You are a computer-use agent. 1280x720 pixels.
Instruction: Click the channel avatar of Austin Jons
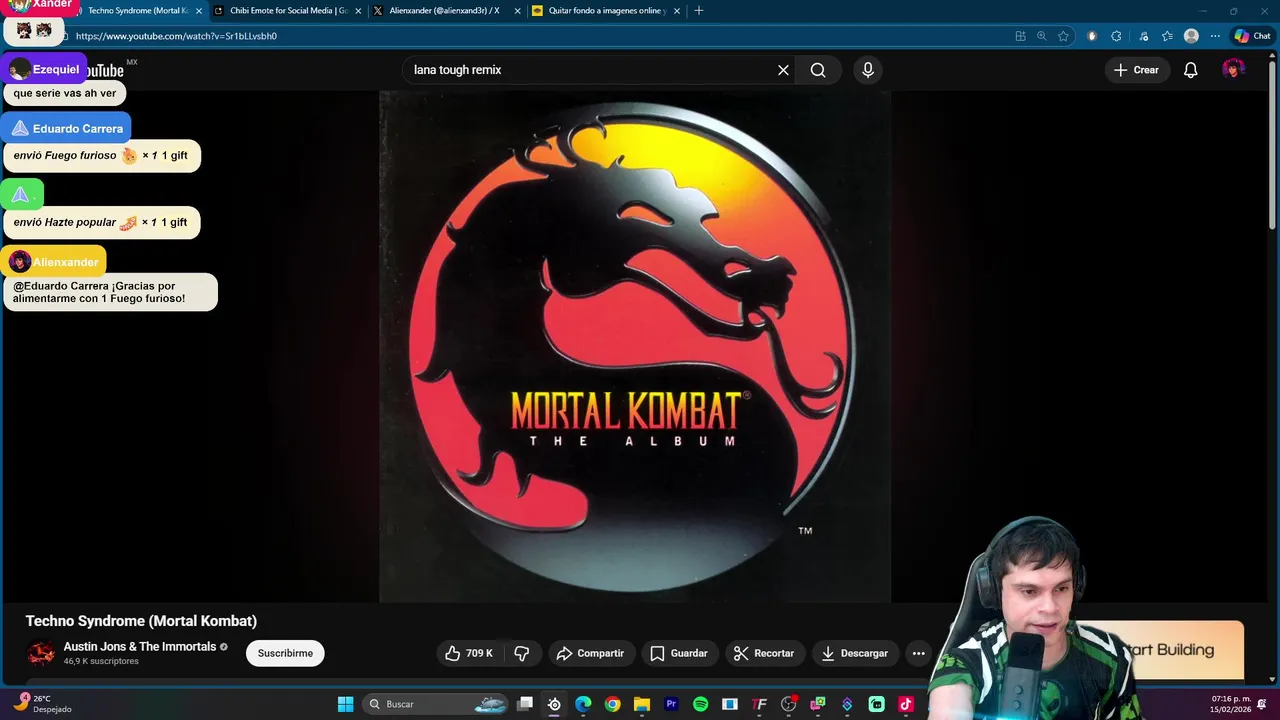(41, 653)
